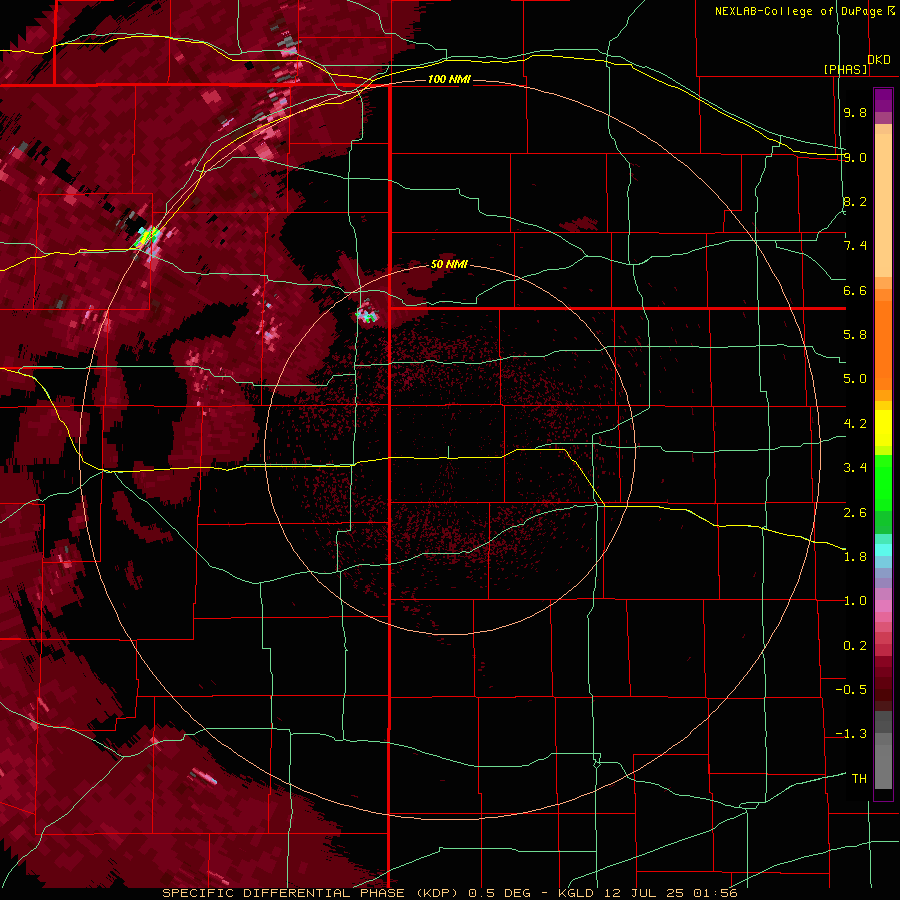Click the 7.4 scale value
Viewport: 900px width, 900px height.
click(x=855, y=246)
